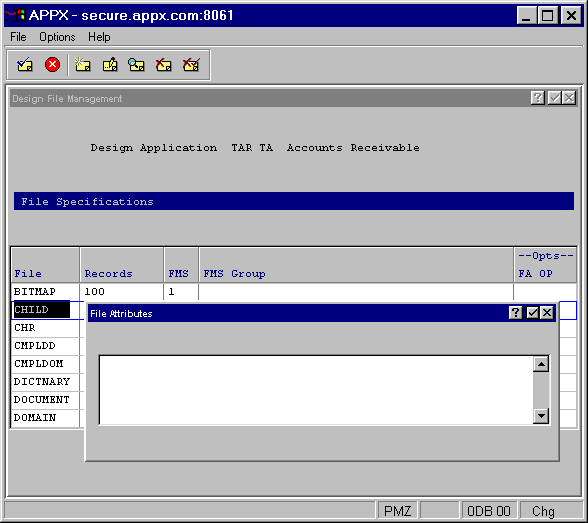The image size is (588, 523).
Task: Select the CHR file row
Action: 45,328
